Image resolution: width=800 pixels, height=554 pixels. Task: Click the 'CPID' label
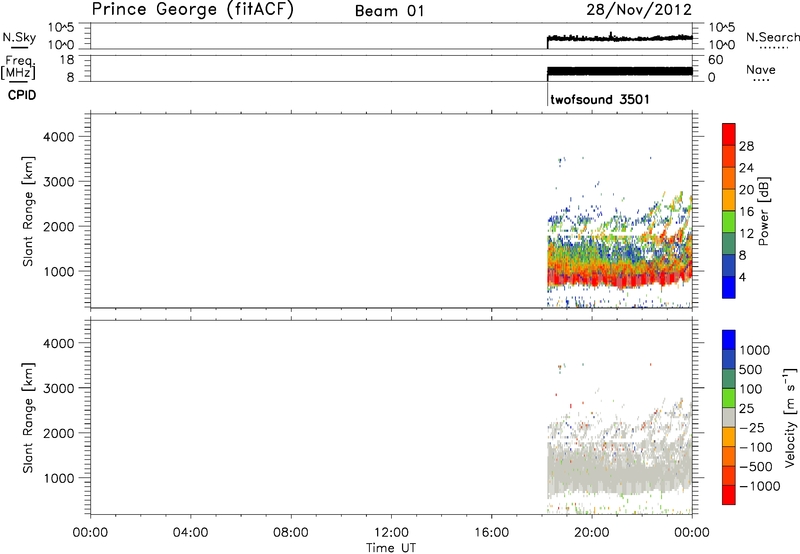coord(22,95)
